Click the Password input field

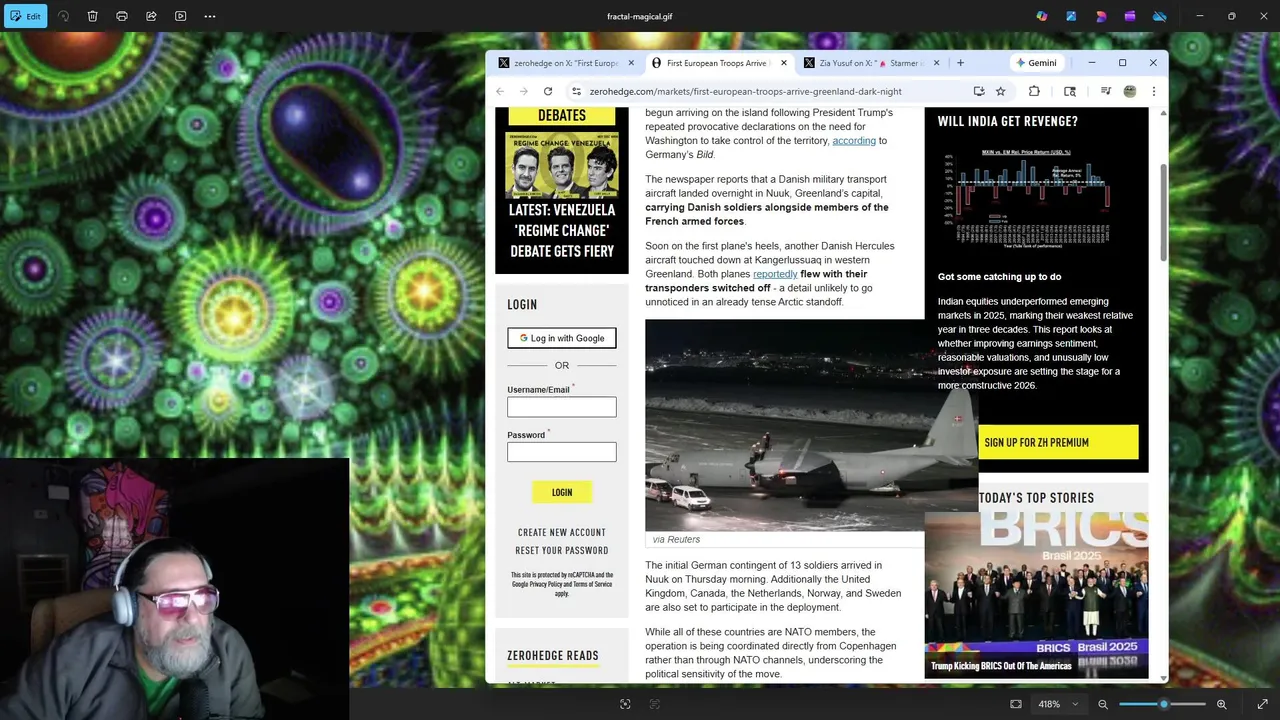coord(562,452)
